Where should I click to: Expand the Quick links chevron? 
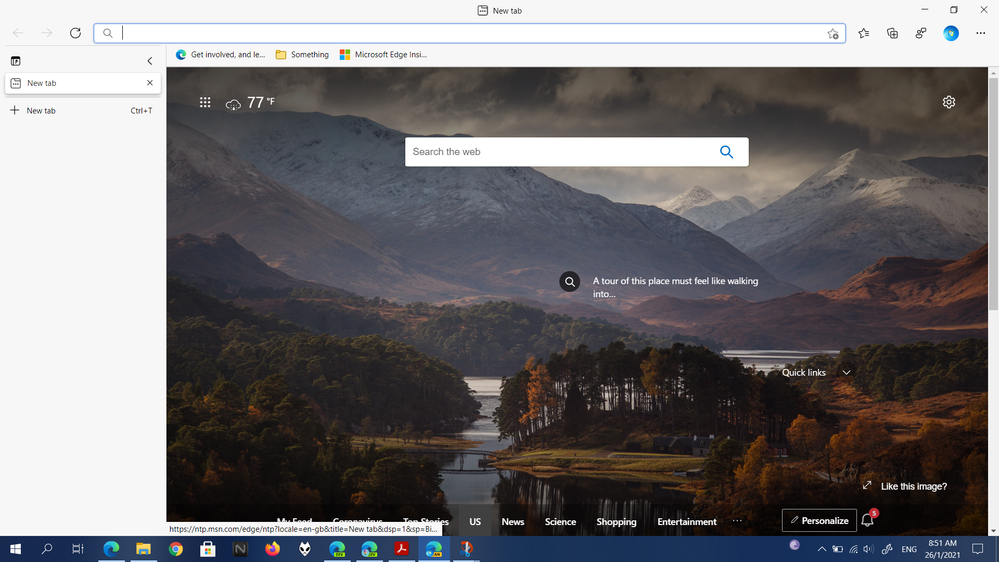pos(846,372)
